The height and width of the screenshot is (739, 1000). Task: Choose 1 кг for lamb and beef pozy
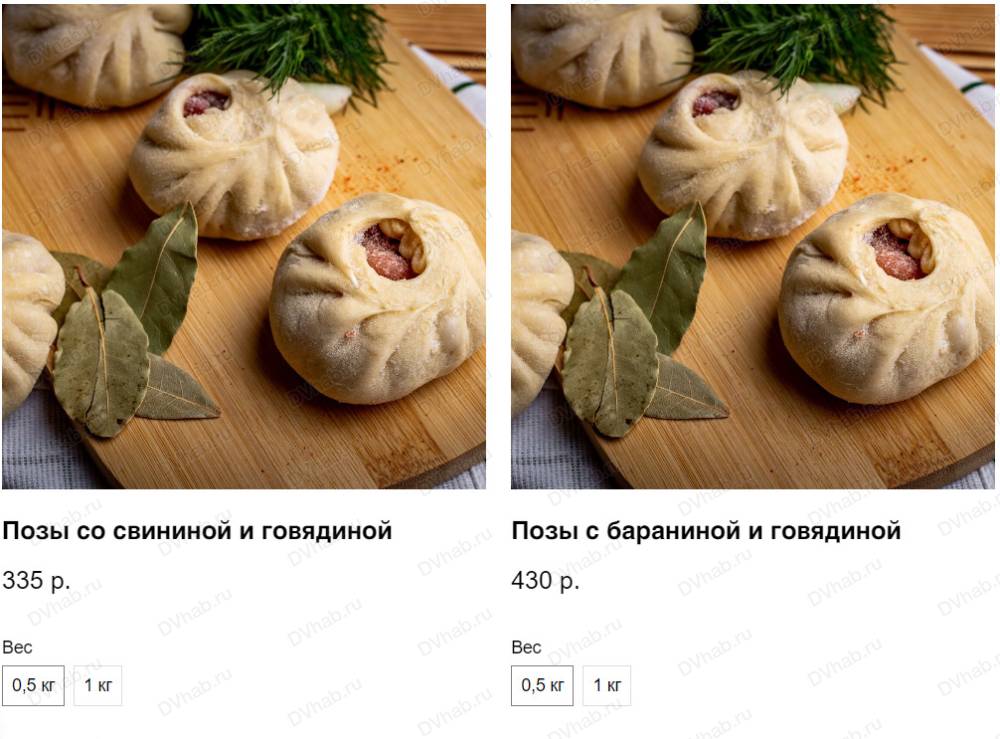(607, 685)
